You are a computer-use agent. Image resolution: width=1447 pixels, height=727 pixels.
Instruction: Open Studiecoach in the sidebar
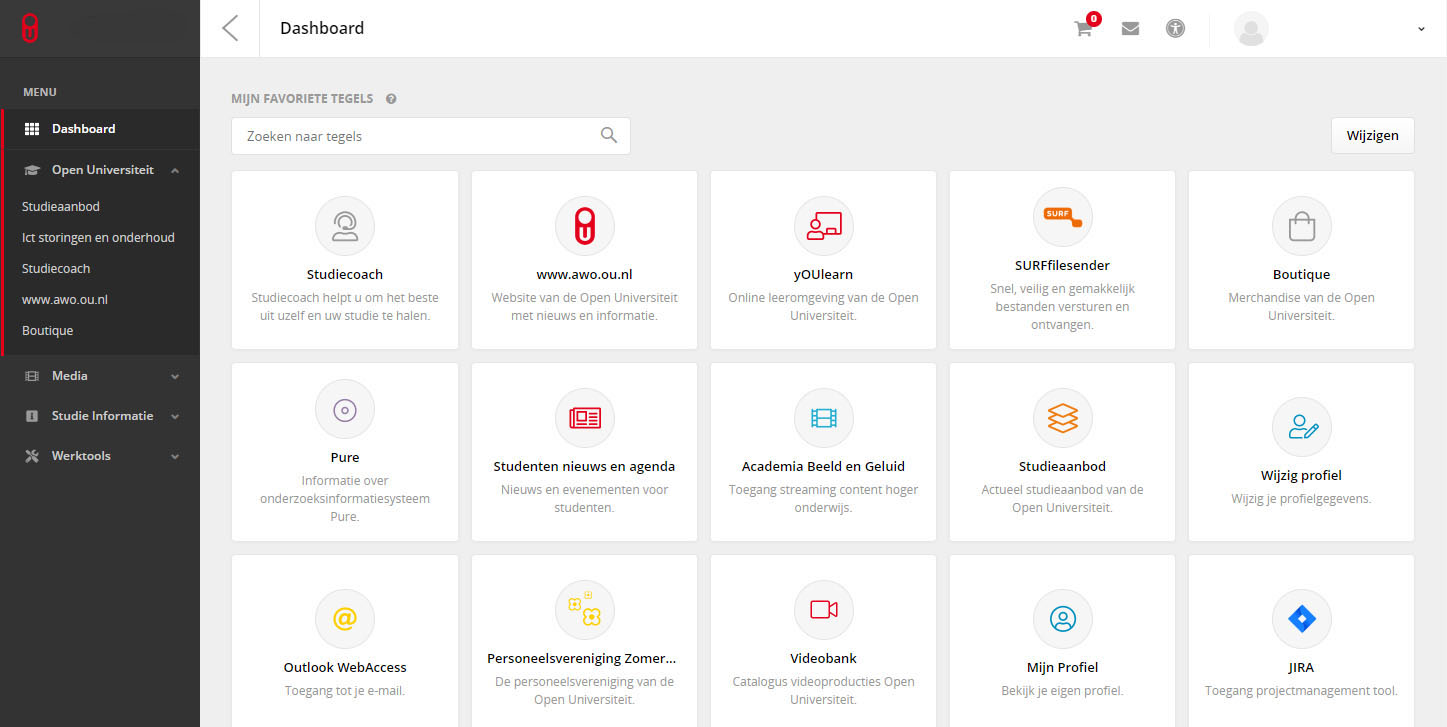(56, 269)
